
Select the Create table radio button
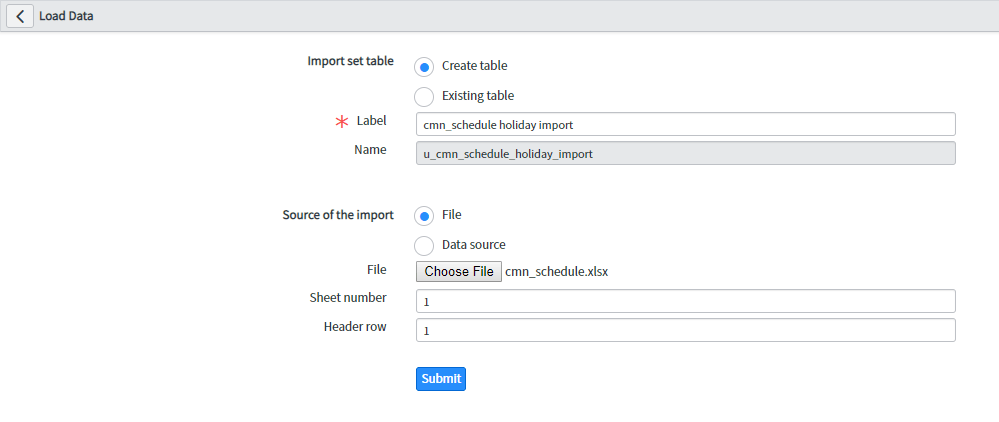point(424,67)
